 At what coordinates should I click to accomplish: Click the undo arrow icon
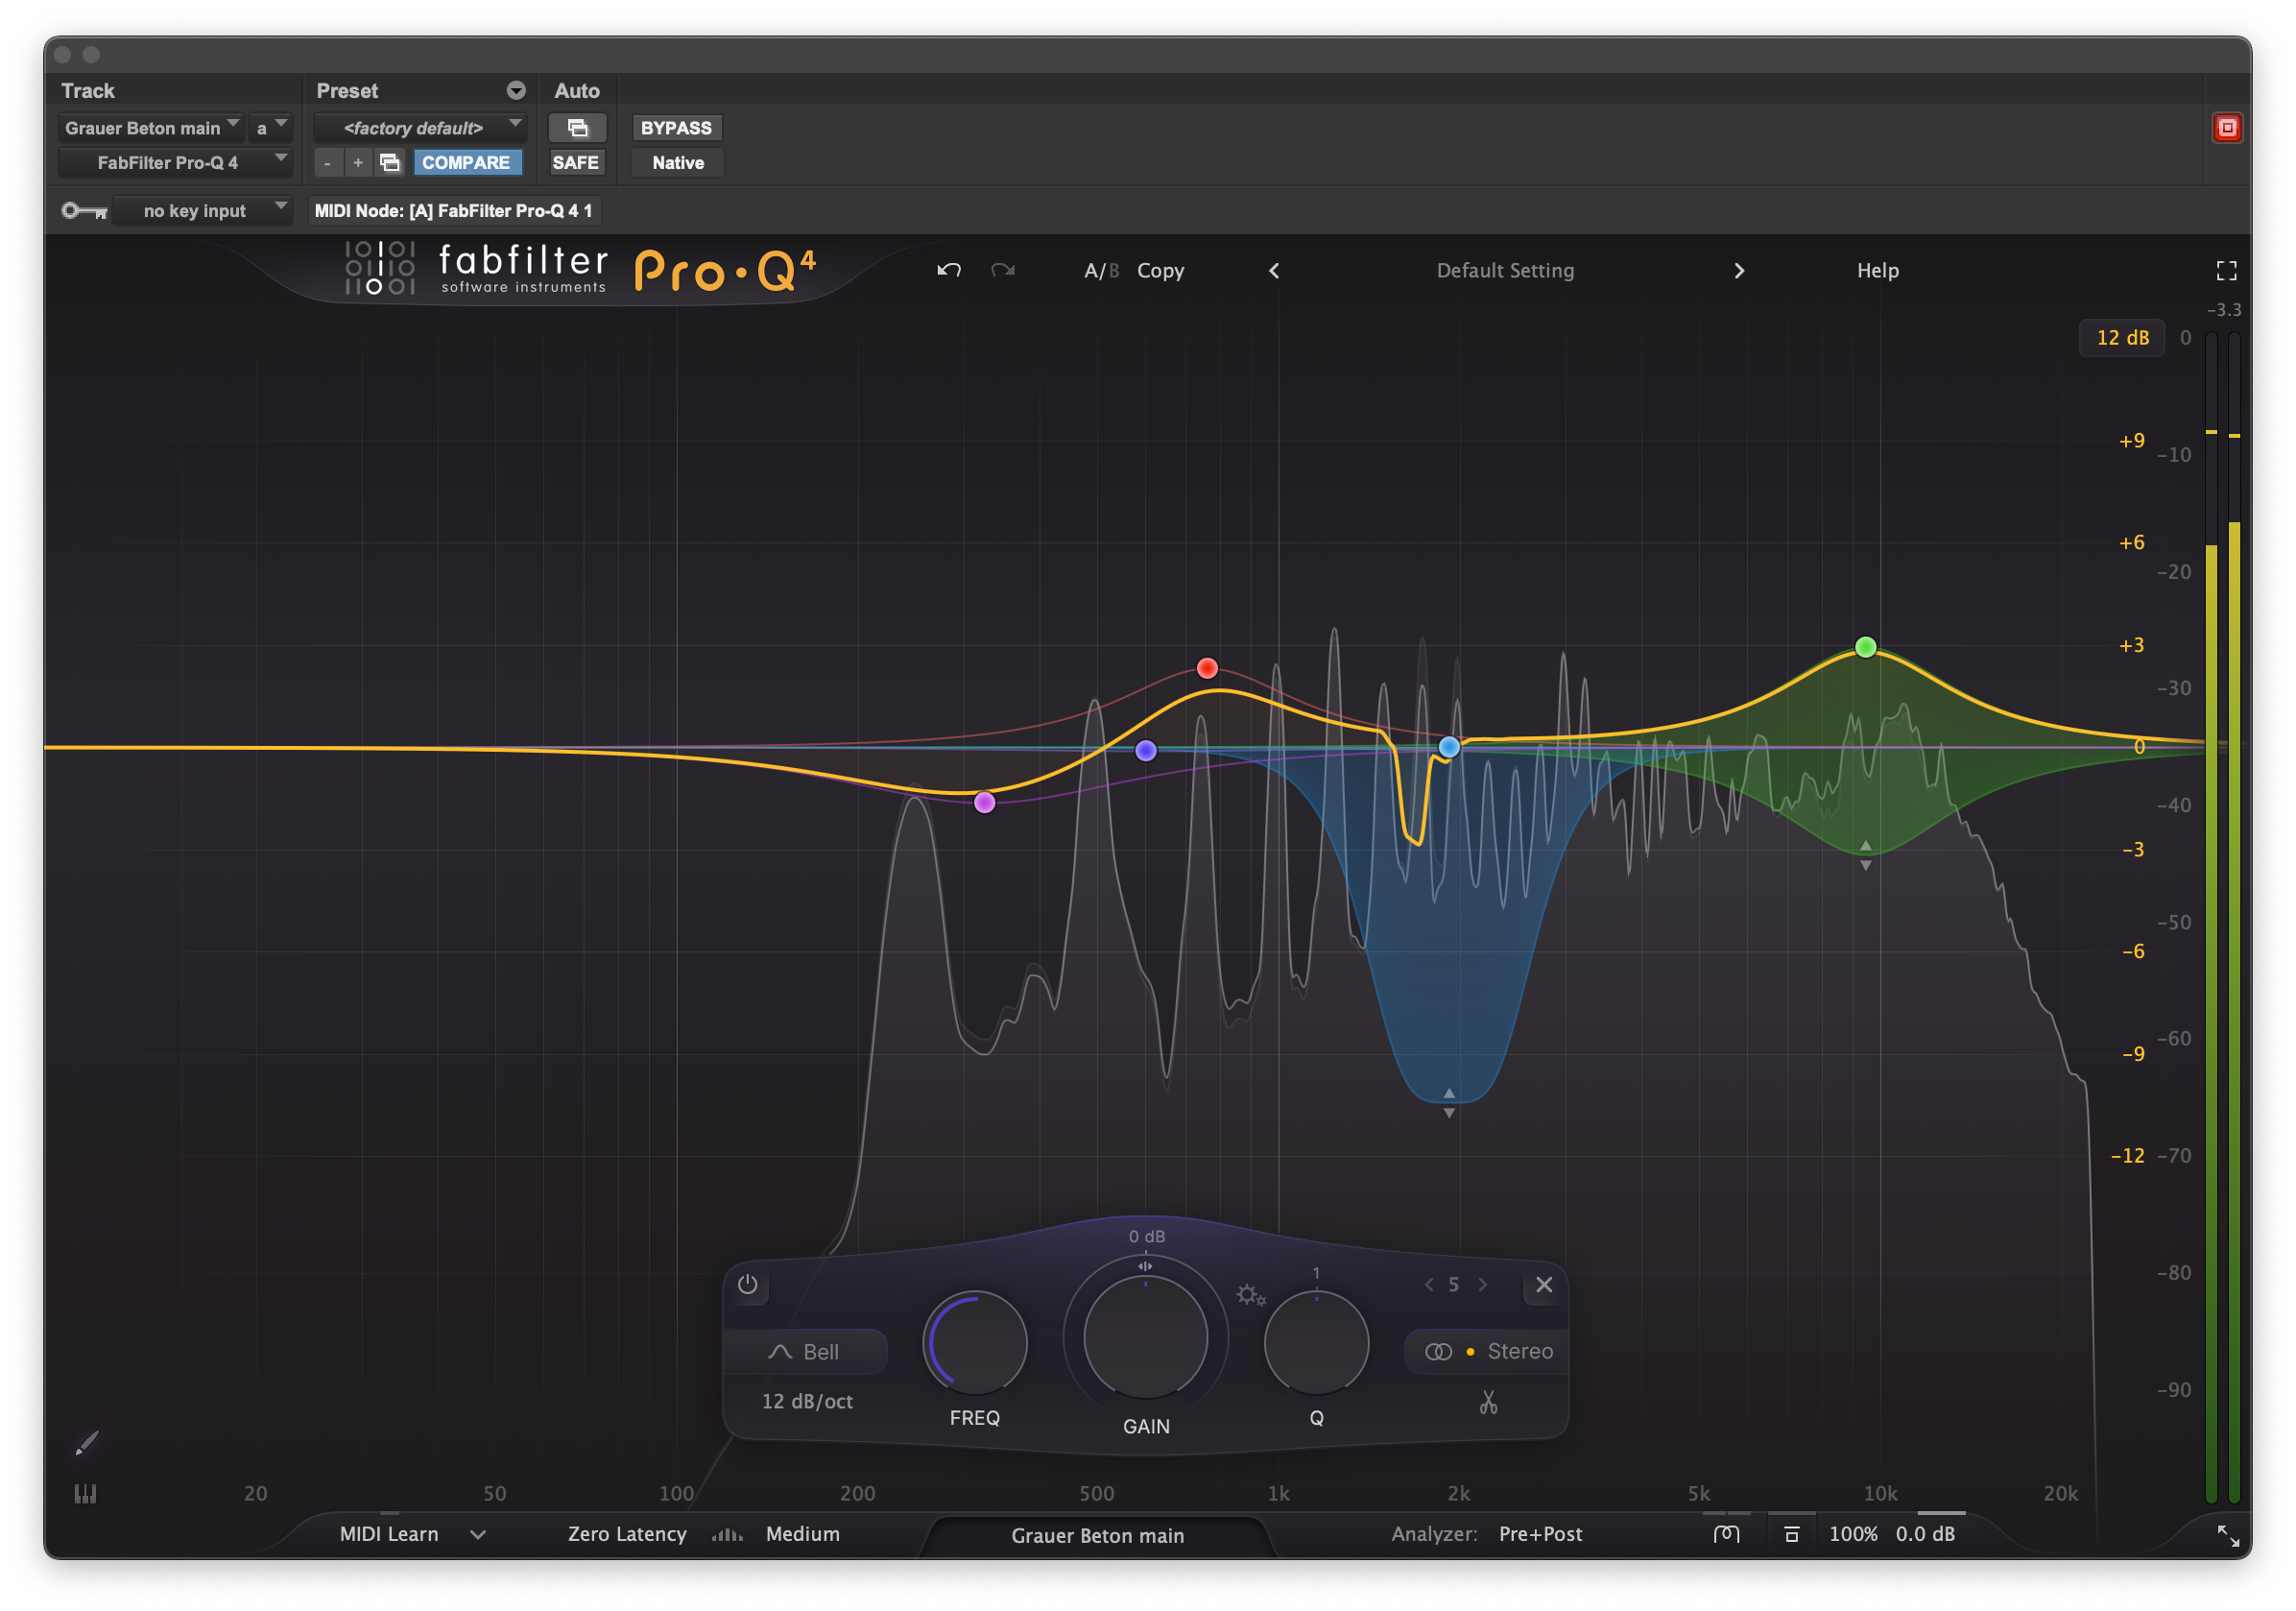click(948, 270)
